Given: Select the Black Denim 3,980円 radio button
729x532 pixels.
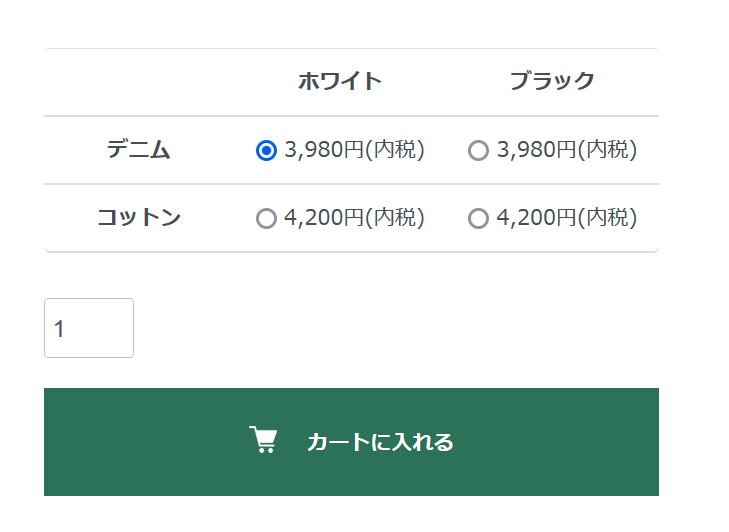Looking at the screenshot, I should 478,150.
